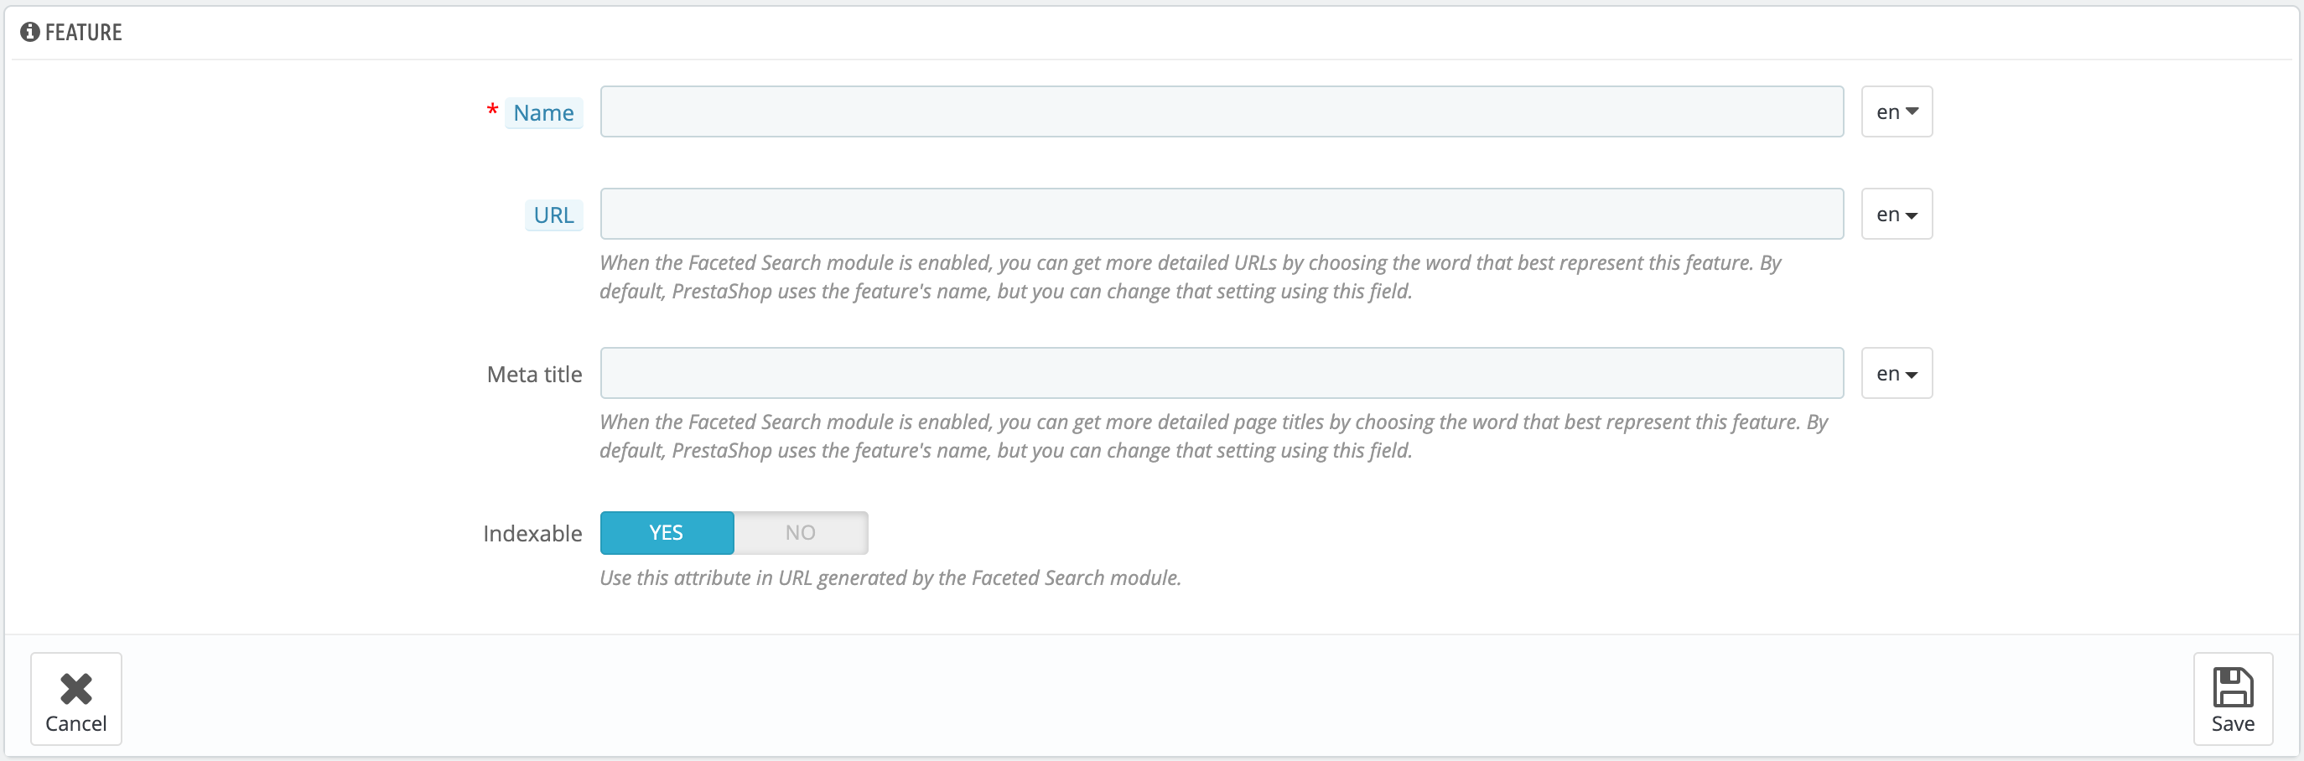Switch Indexable to YES
This screenshot has width=2304, height=761.
[x=667, y=533]
